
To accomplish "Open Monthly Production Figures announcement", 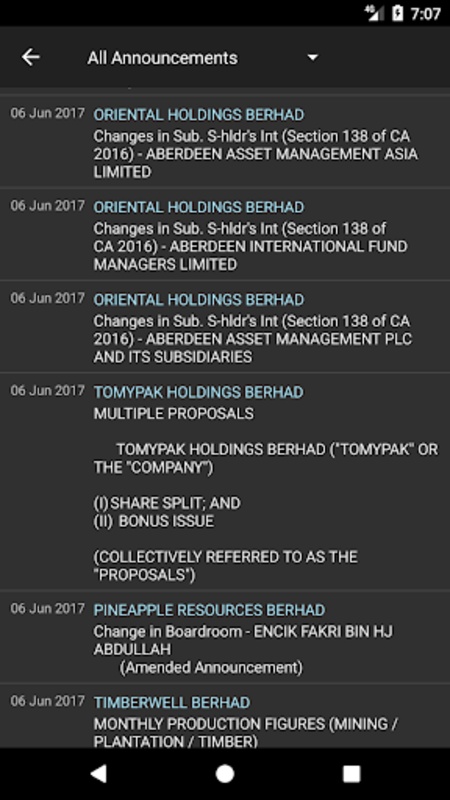I will pos(246,732).
